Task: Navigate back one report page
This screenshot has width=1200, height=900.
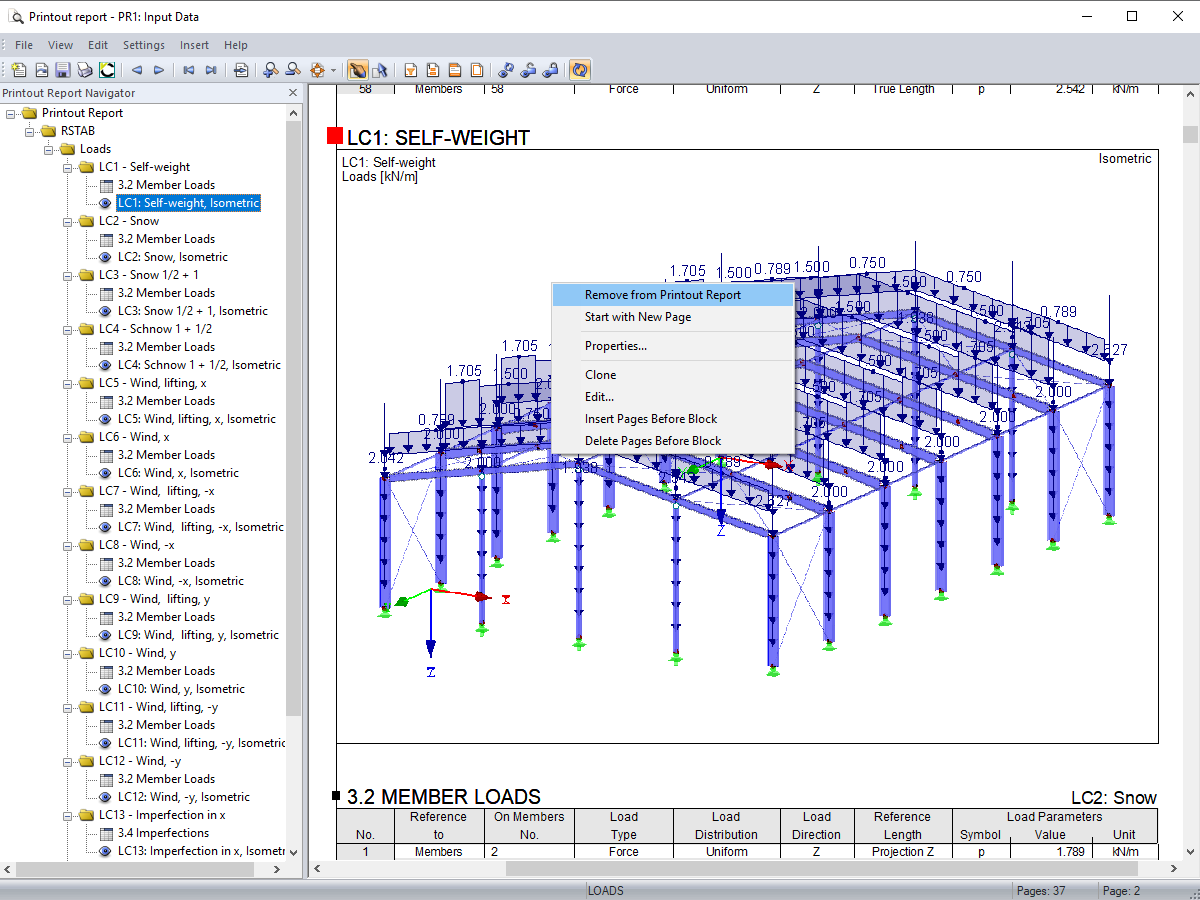Action: (136, 70)
